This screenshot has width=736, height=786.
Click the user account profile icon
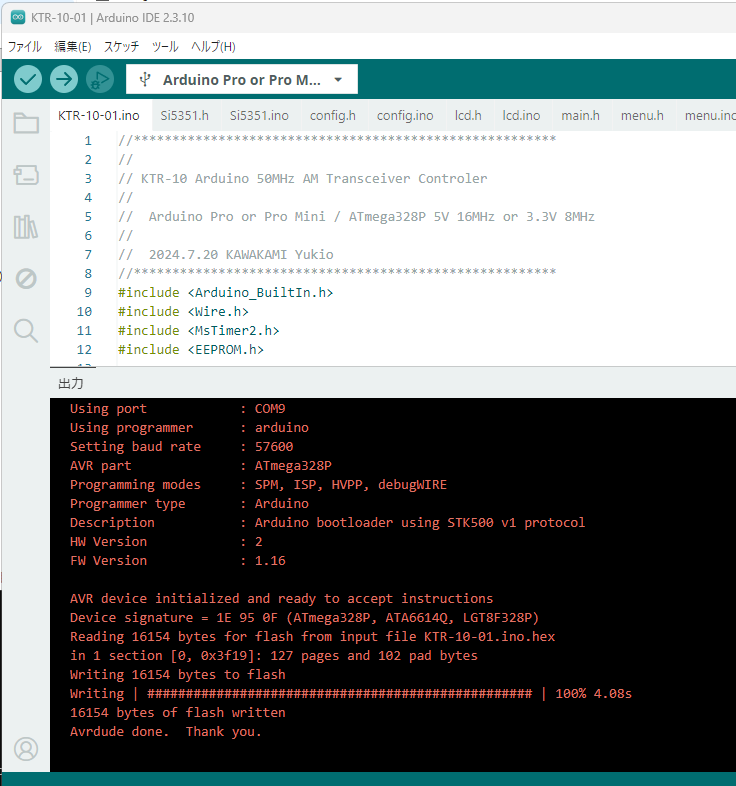pyautogui.click(x=26, y=749)
